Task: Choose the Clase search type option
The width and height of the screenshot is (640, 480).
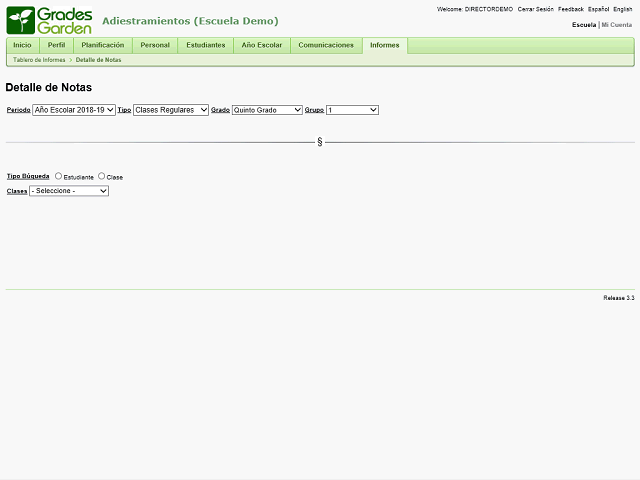Action: click(x=102, y=176)
